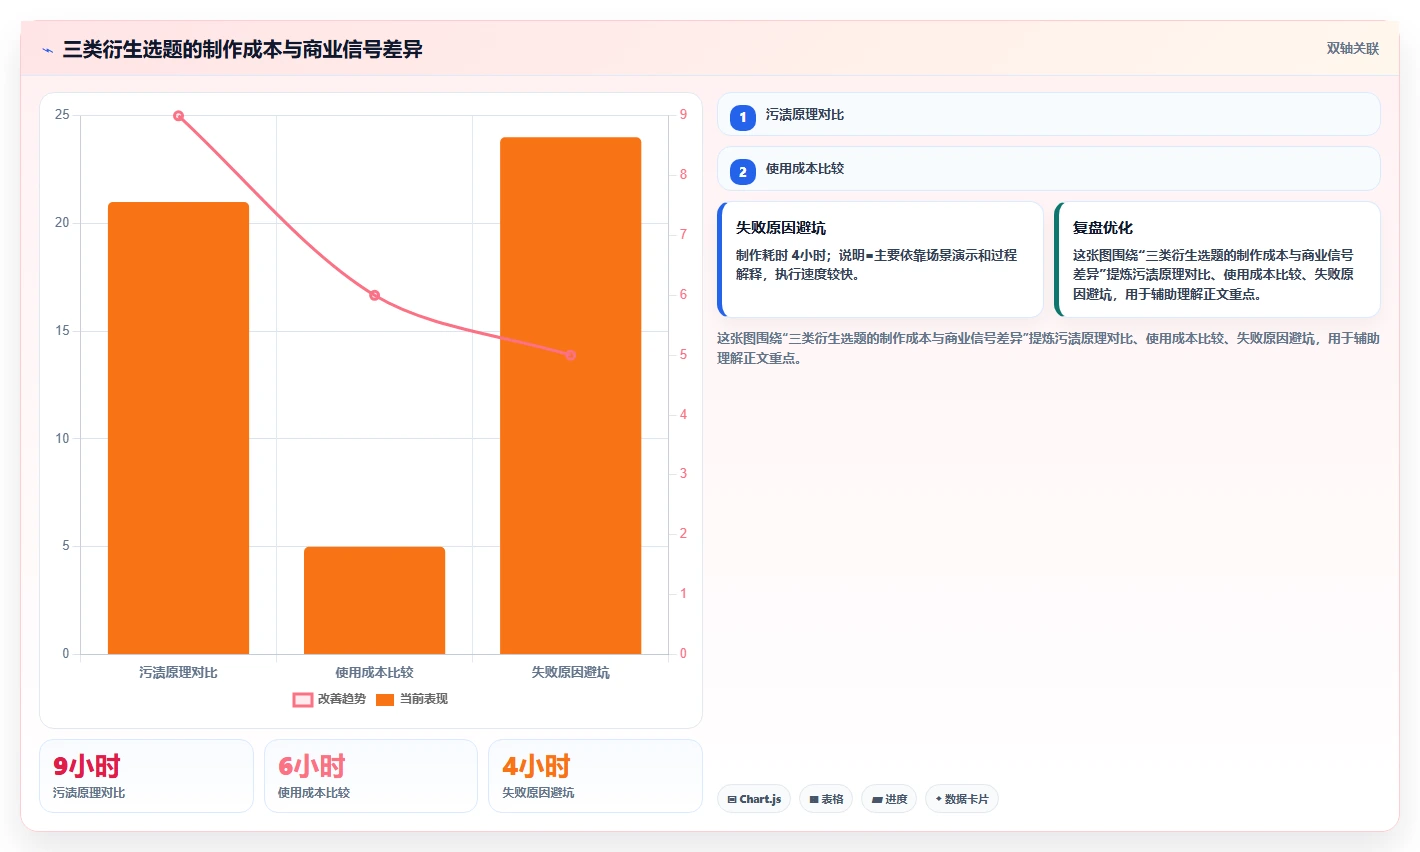Click the 使用成本比较 orange bar

coord(374,600)
